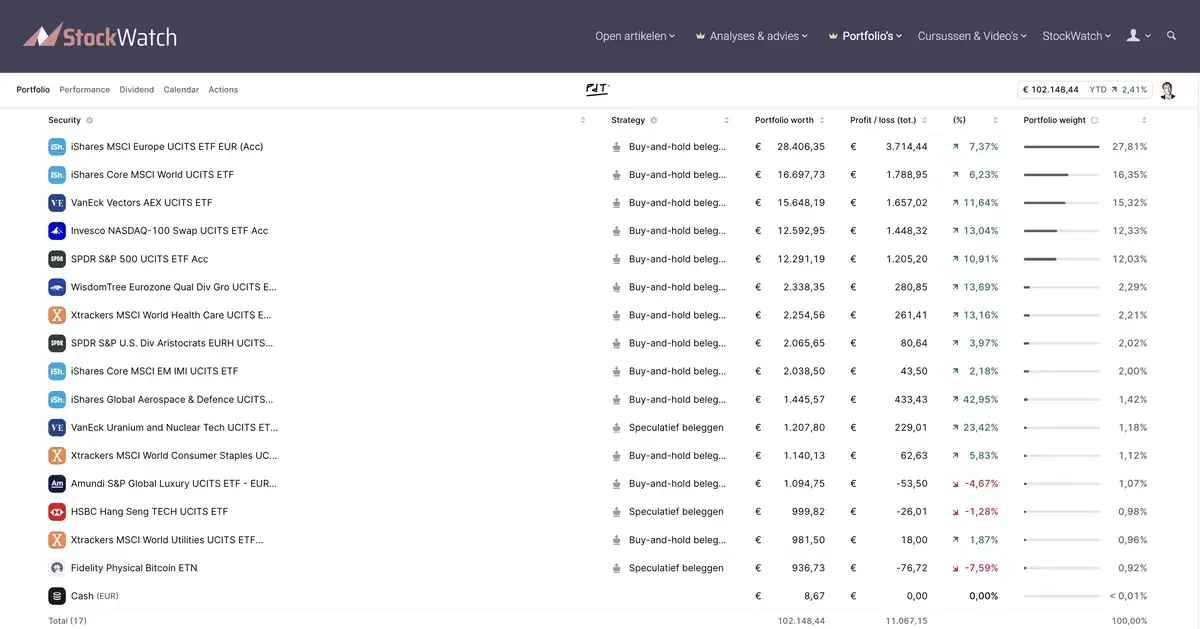Click the gear icon next to Security
Screen dimensions: 1200x629
(89, 120)
